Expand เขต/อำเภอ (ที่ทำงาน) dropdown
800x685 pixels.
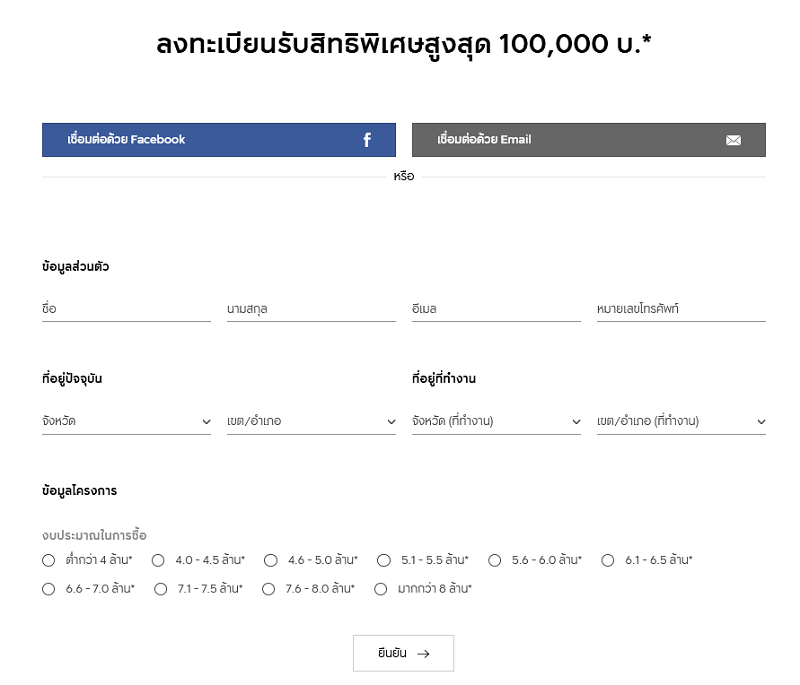tap(681, 421)
